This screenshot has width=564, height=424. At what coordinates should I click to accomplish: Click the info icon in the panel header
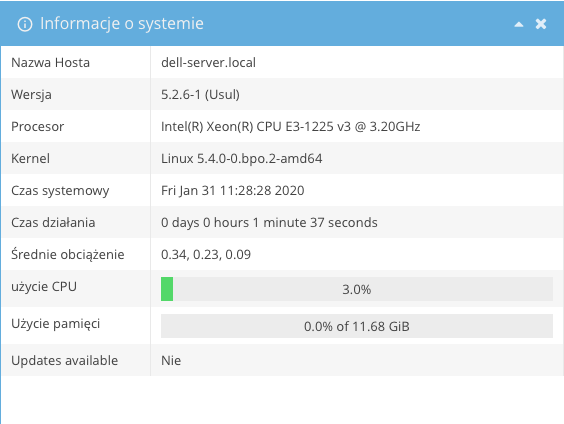pos(25,24)
